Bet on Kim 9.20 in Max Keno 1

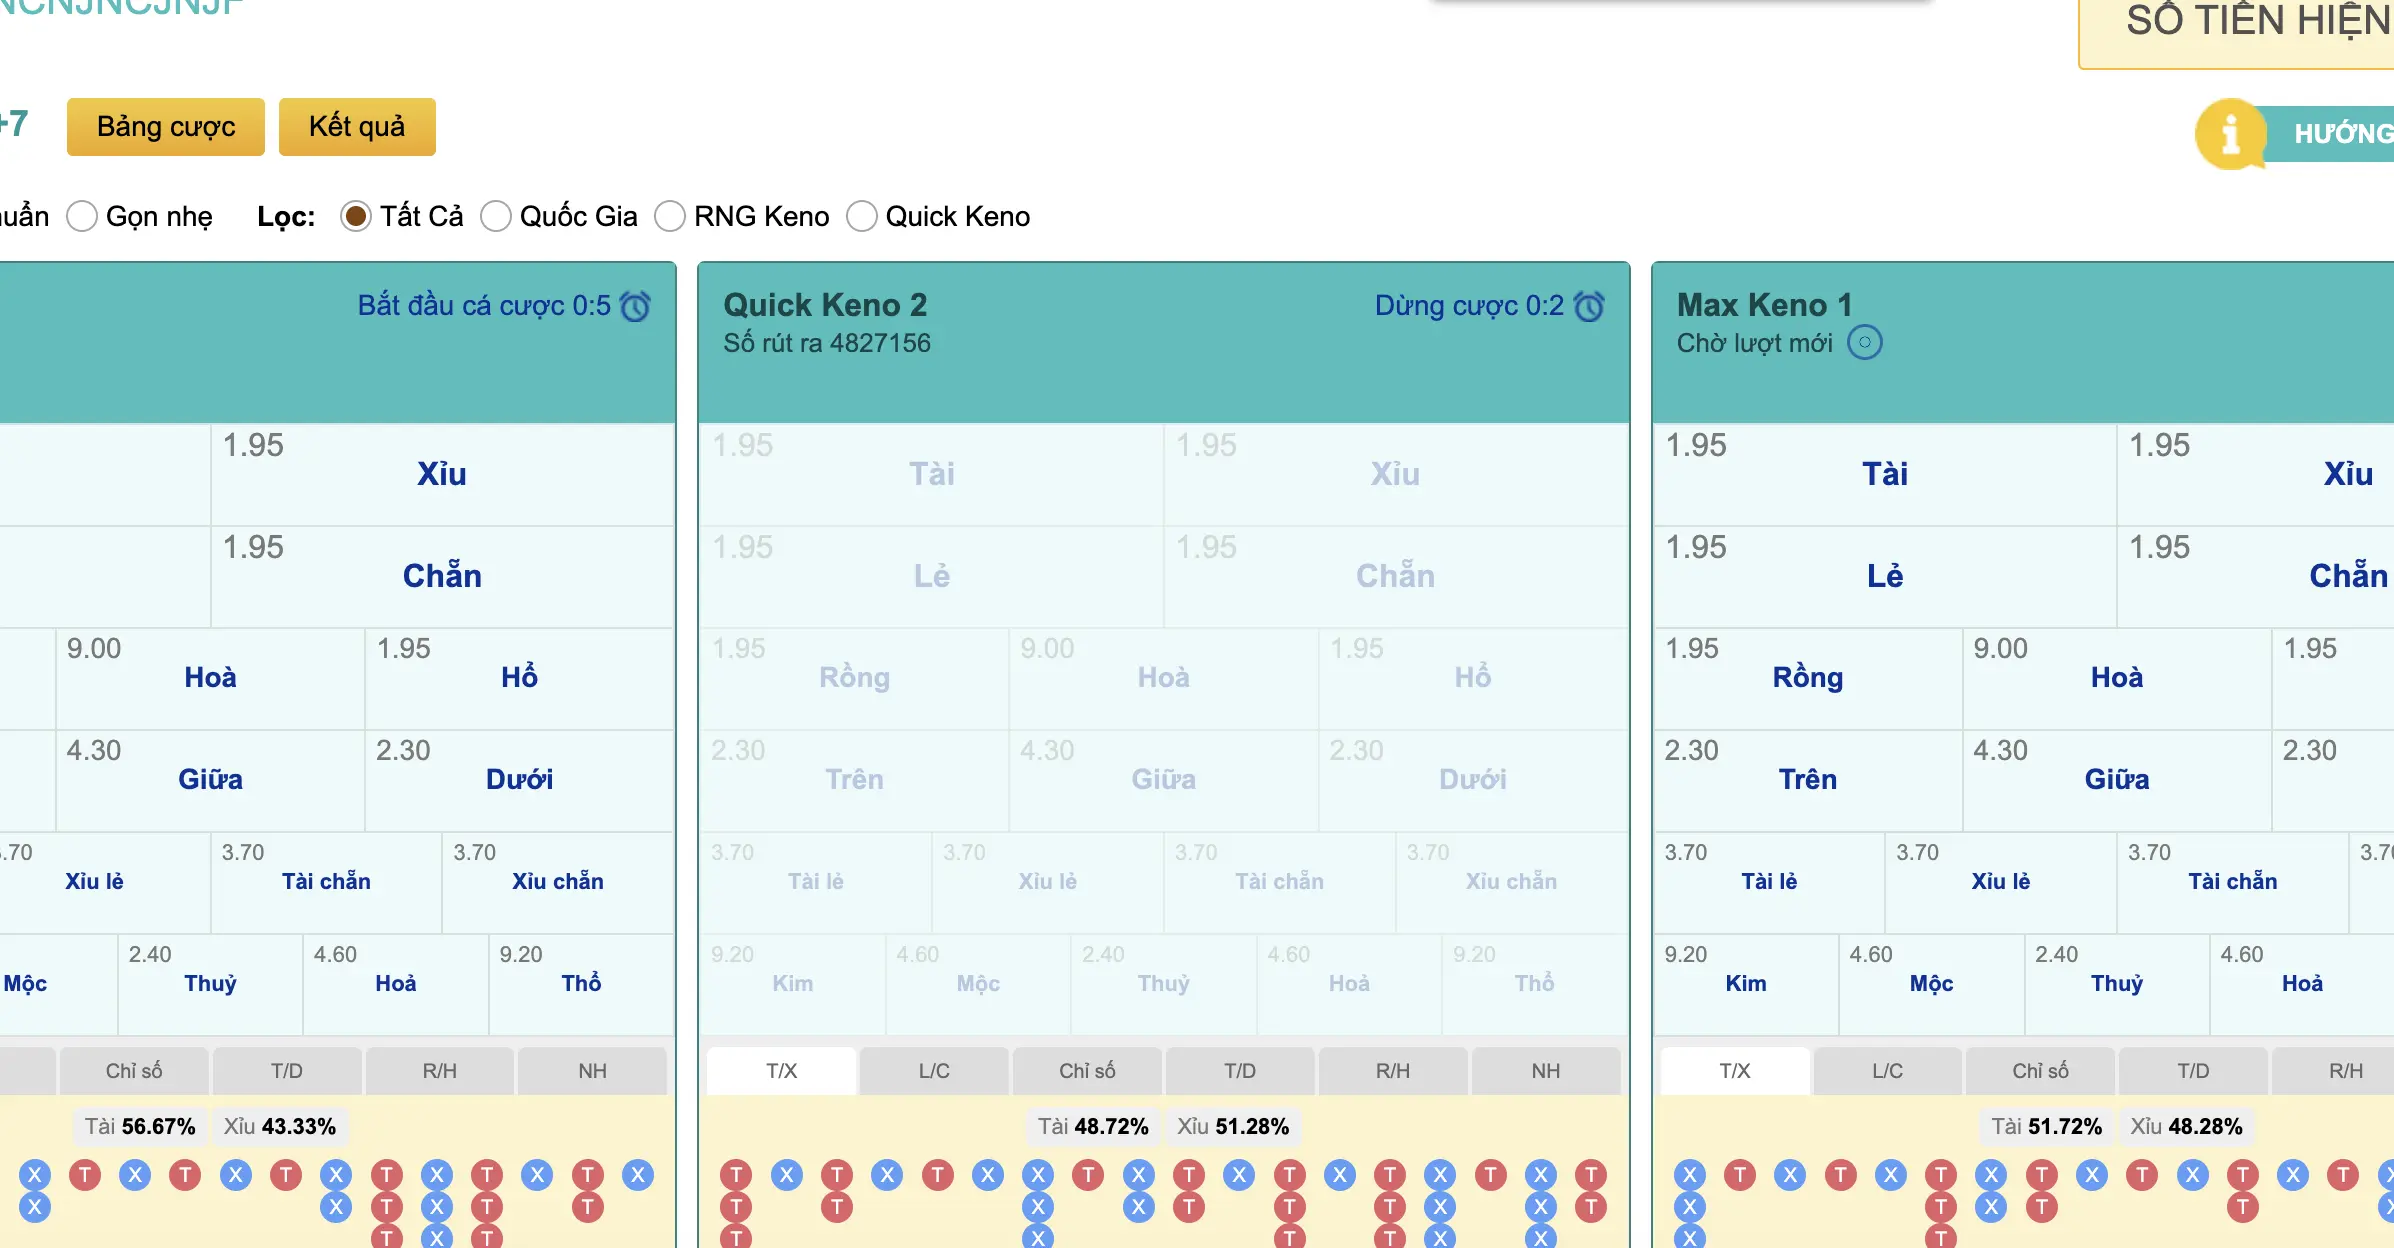pyautogui.click(x=1746, y=985)
